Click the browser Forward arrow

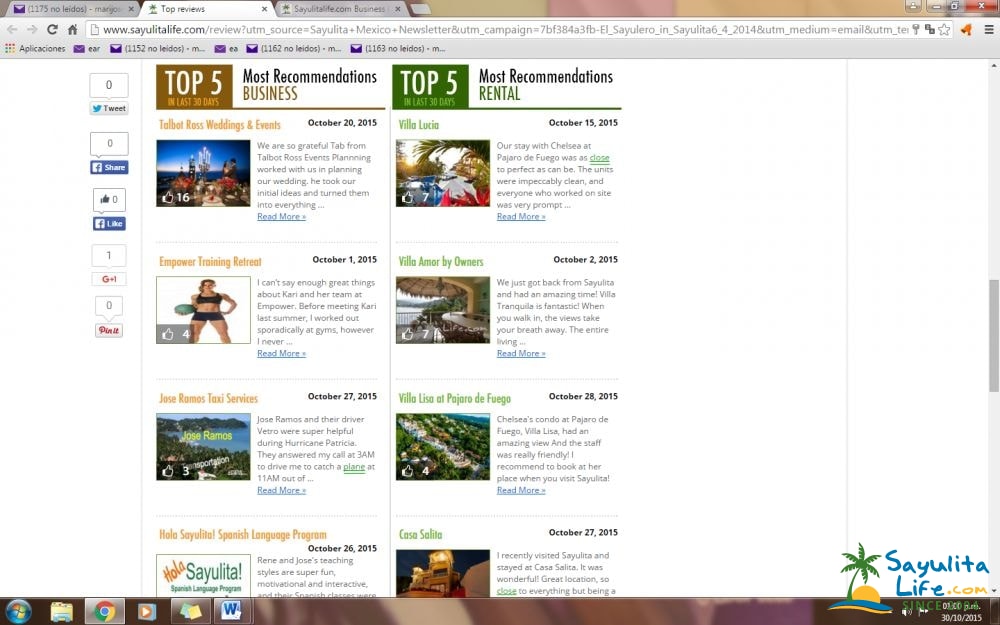coord(32,29)
